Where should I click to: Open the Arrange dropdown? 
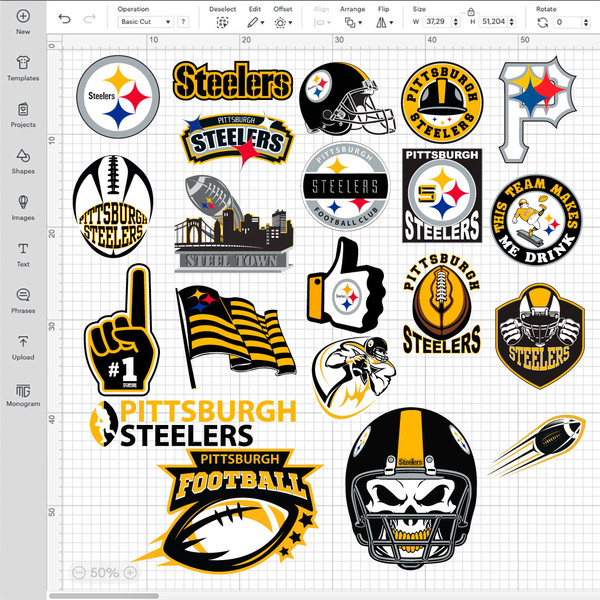click(x=353, y=23)
